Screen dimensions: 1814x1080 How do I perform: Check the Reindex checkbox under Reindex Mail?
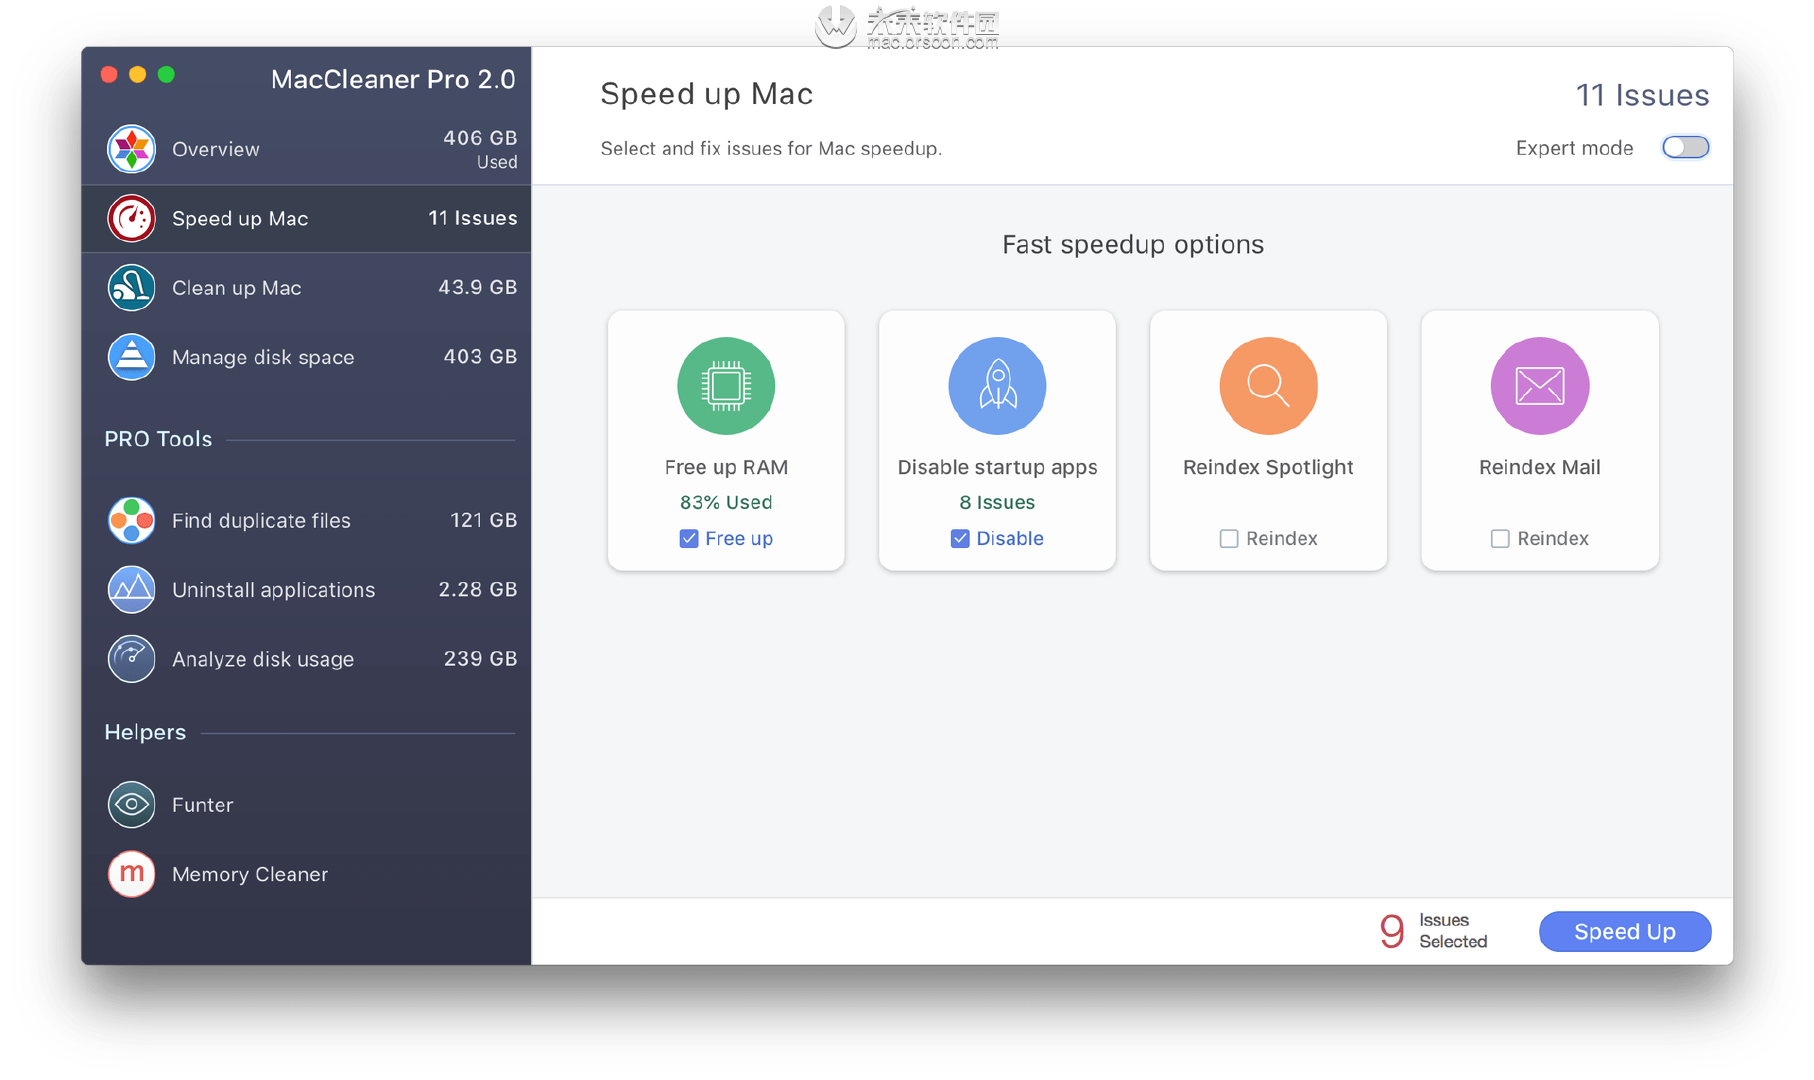point(1500,539)
